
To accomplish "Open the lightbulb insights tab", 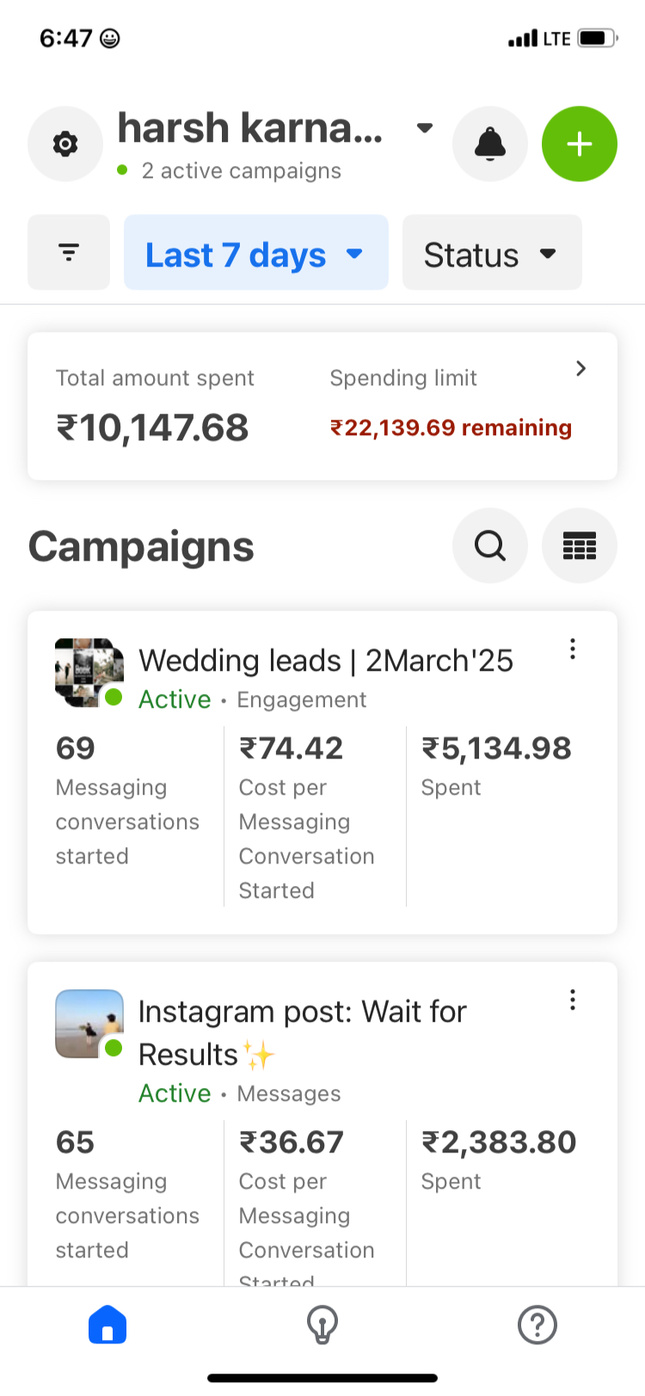I will [x=322, y=1326].
